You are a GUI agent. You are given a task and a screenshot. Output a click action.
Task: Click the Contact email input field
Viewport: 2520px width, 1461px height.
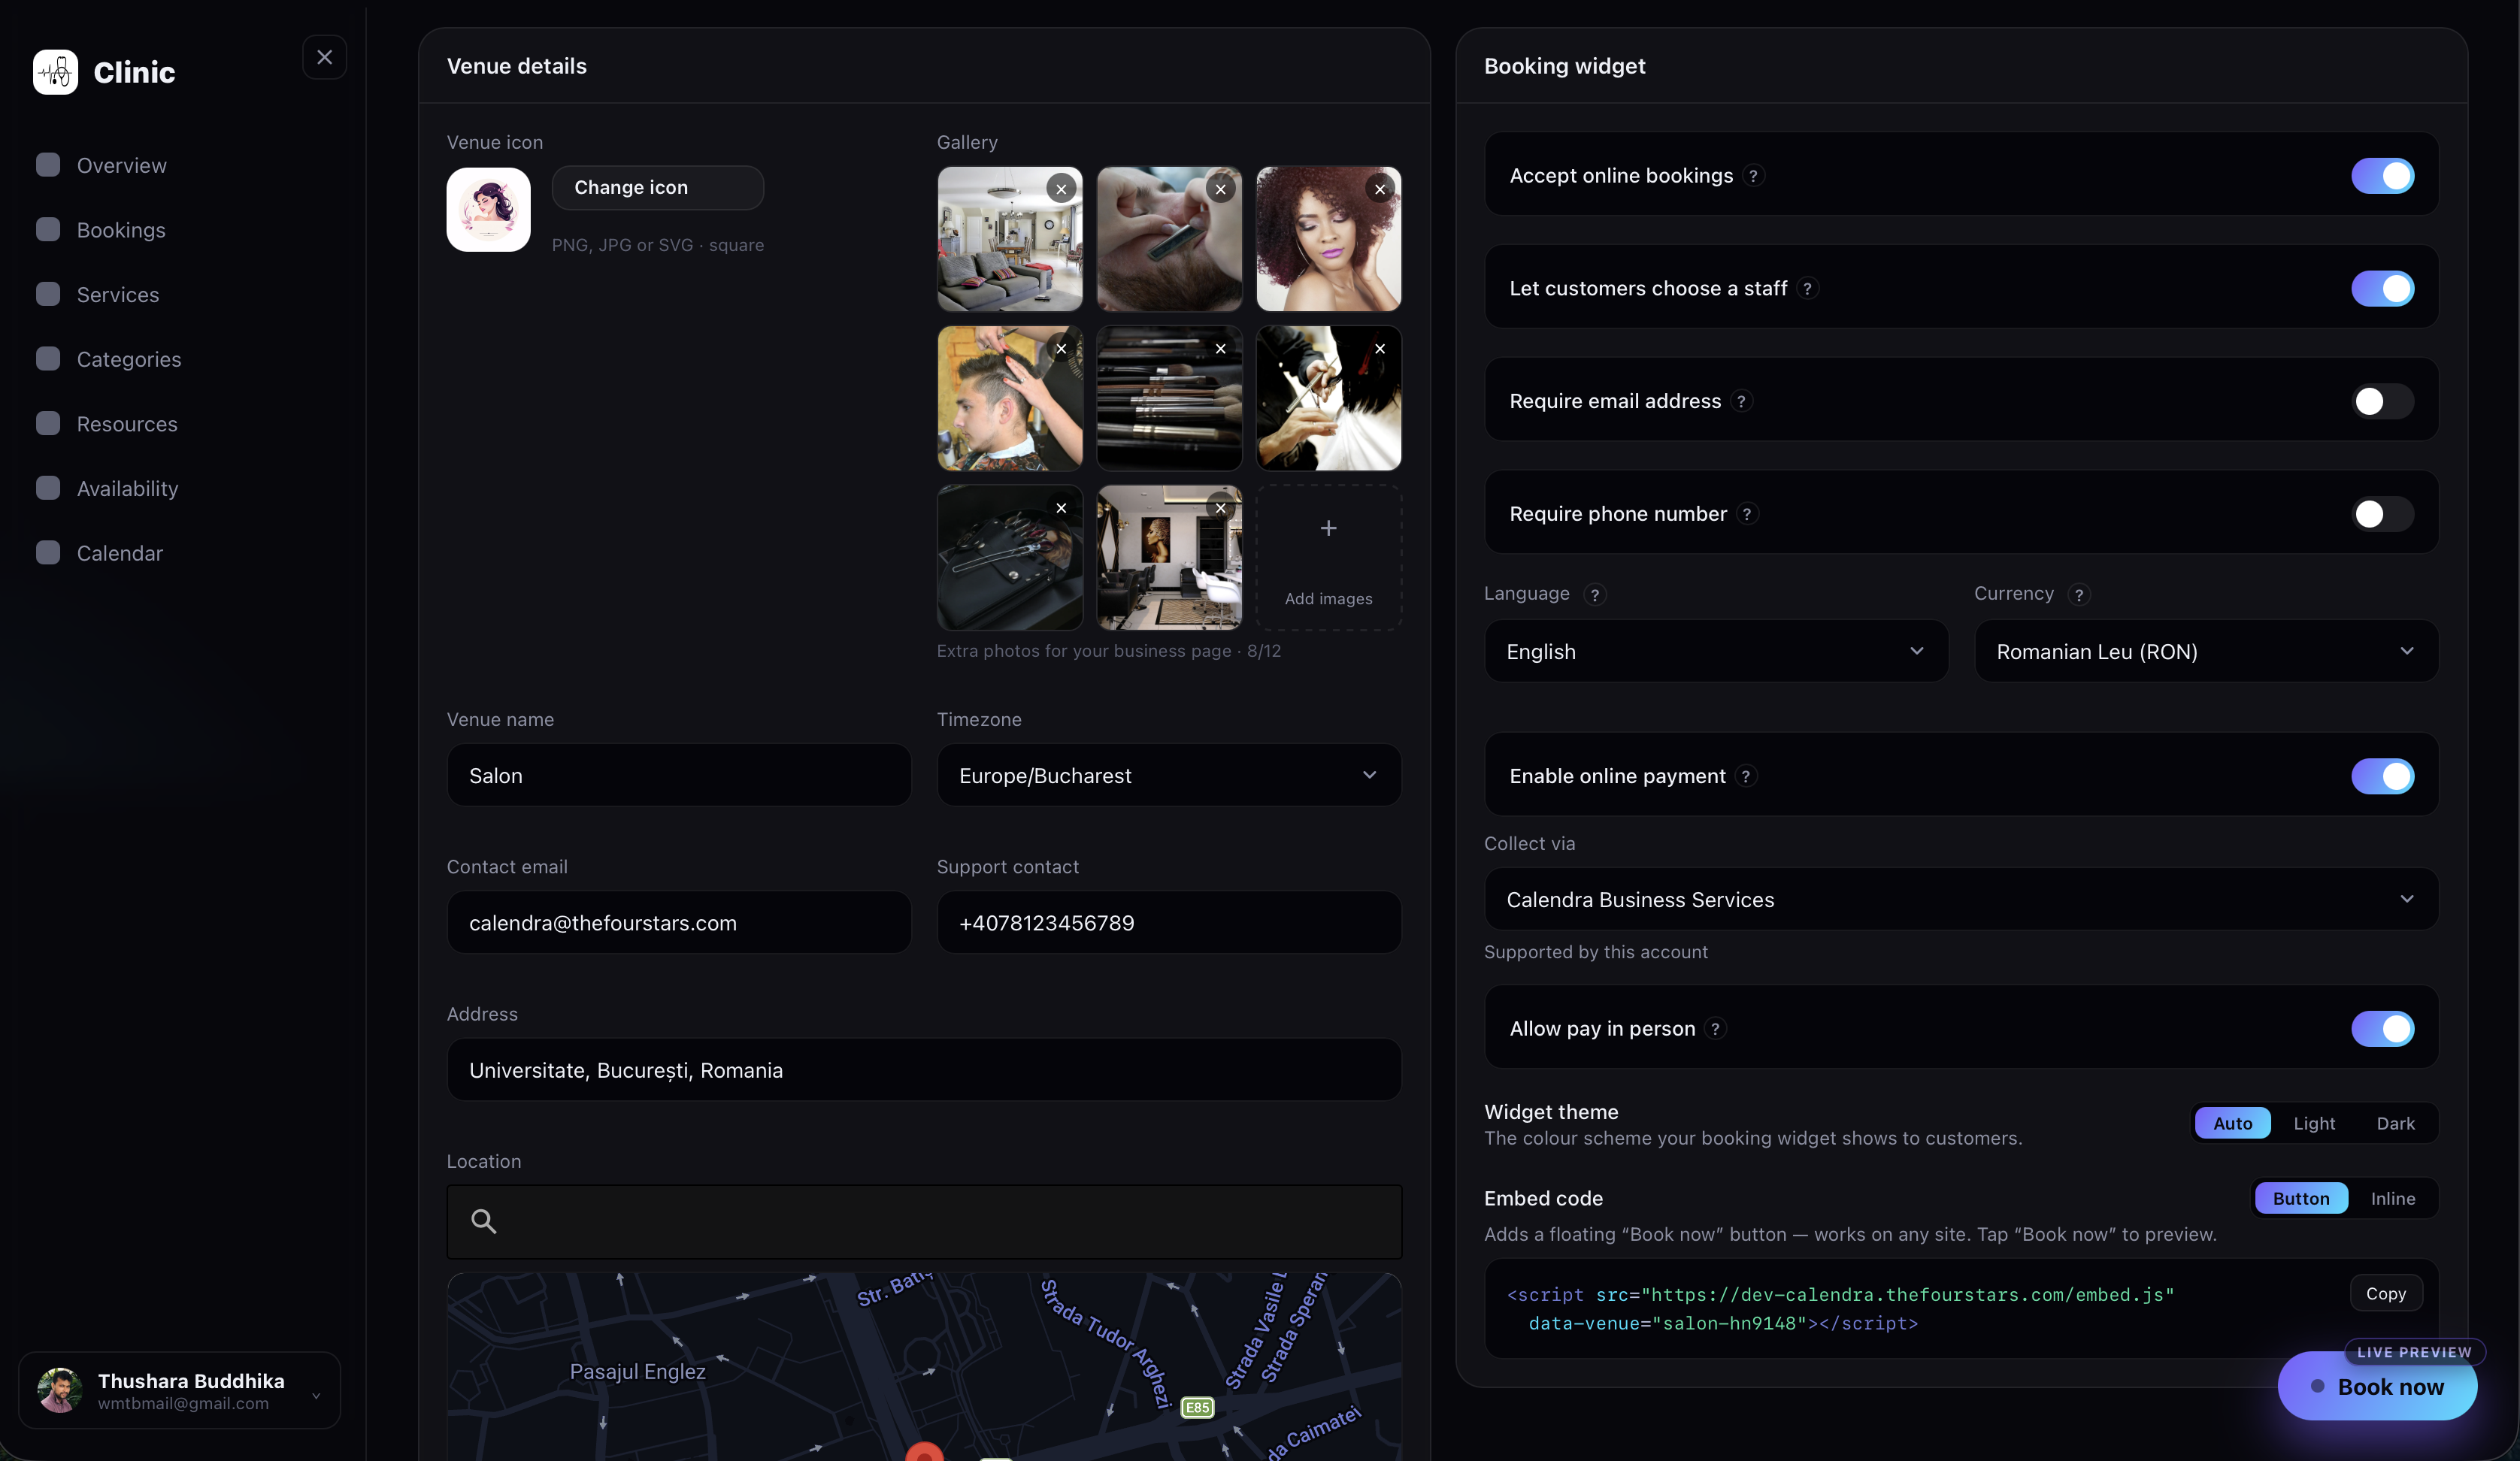tap(679, 922)
